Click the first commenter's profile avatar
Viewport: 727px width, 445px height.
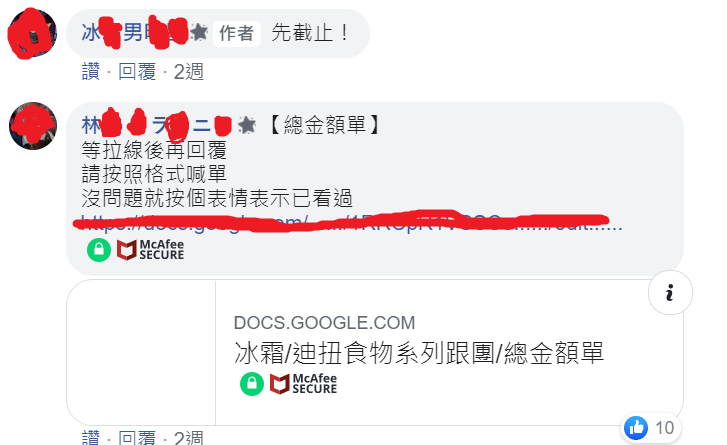pyautogui.click(x=32, y=33)
